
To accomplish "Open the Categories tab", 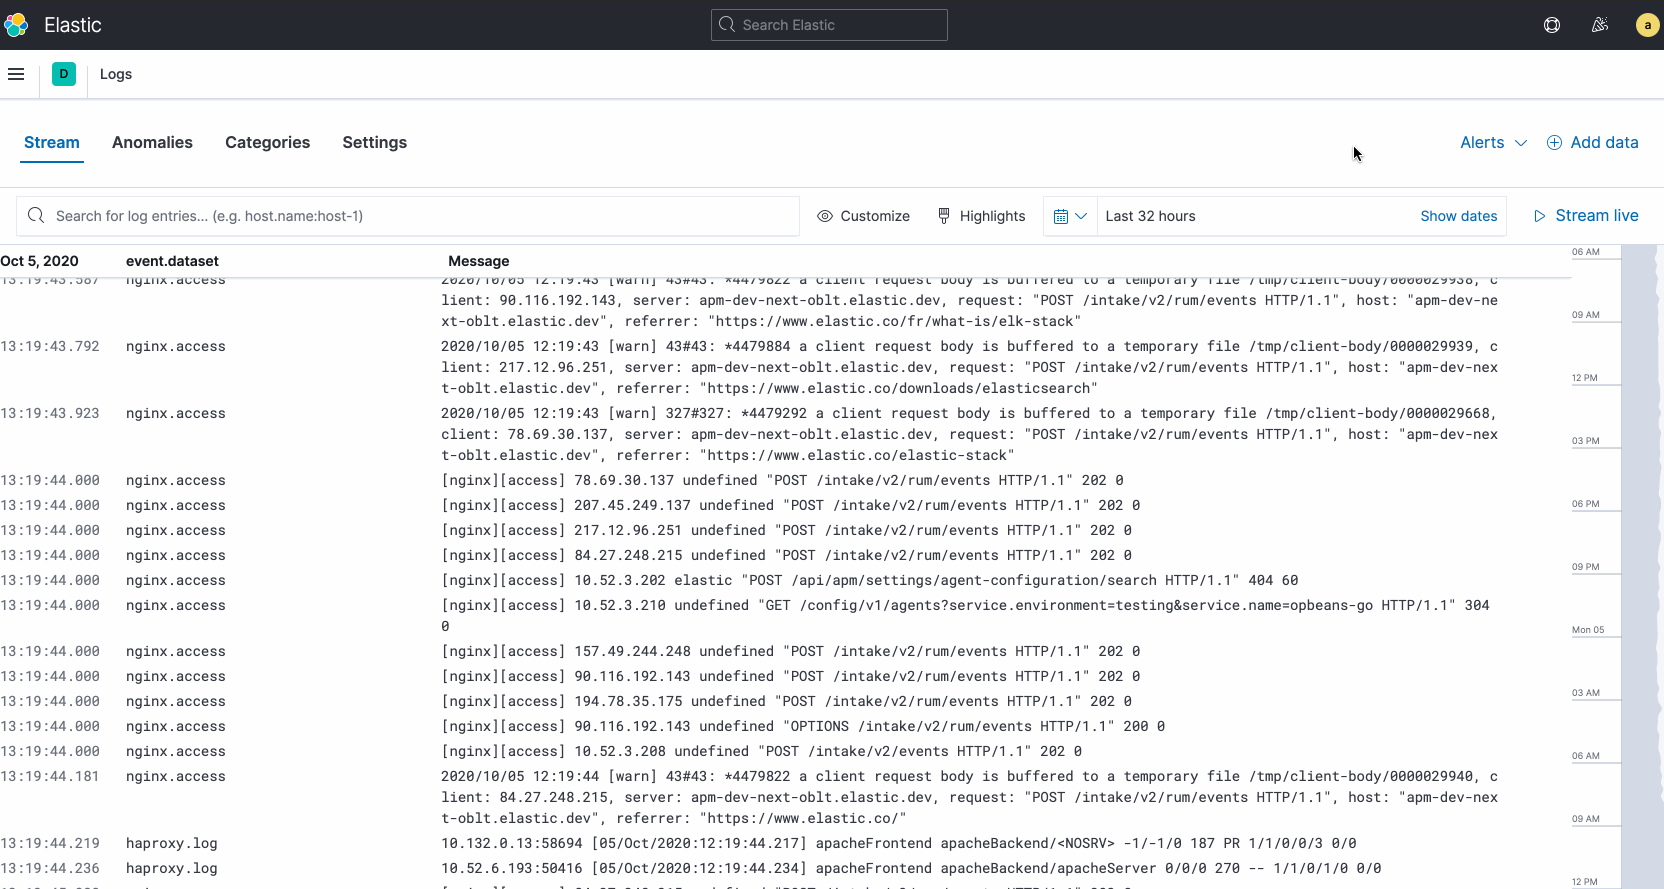I will 267,143.
